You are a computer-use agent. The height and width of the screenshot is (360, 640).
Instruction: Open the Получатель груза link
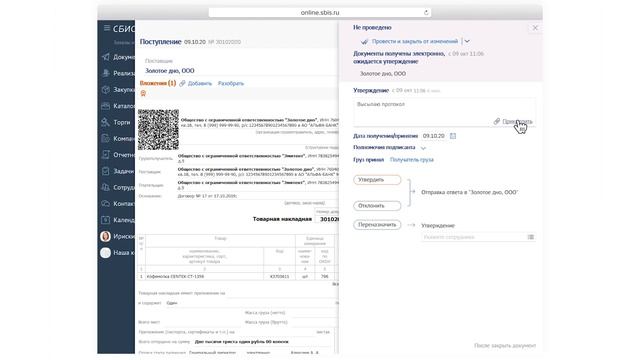click(412, 160)
